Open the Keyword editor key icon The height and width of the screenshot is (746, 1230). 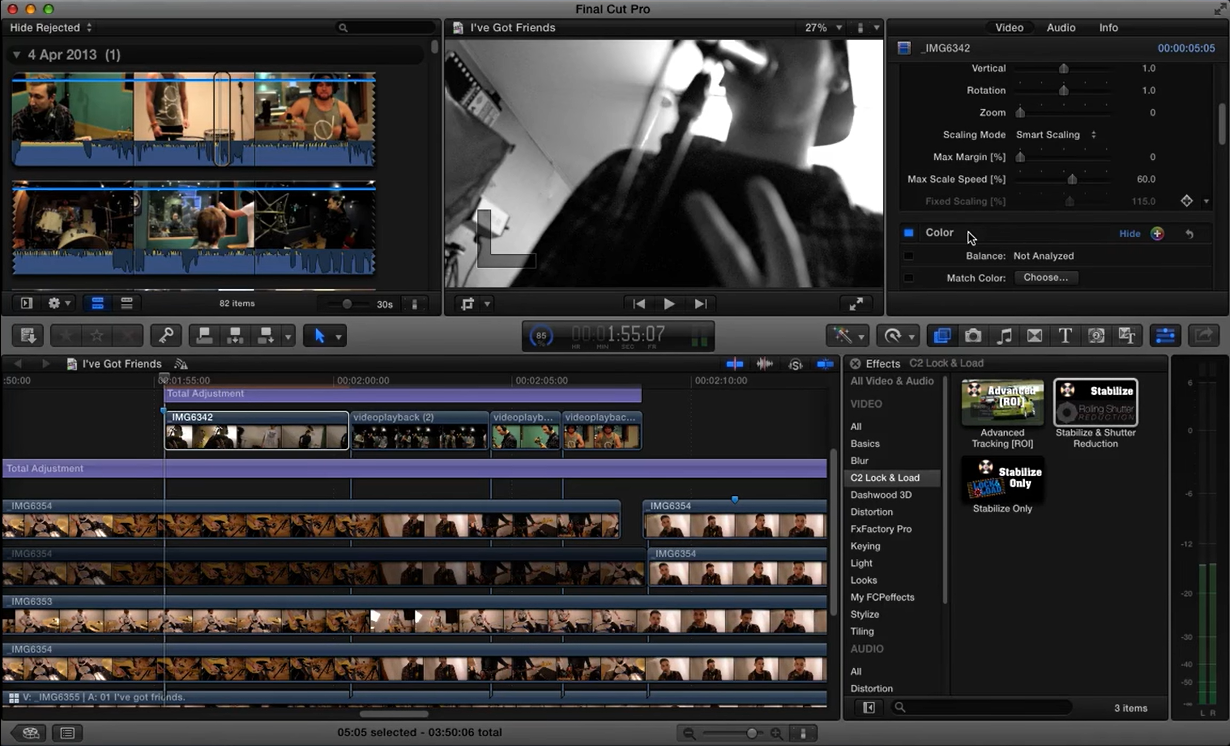click(x=165, y=336)
